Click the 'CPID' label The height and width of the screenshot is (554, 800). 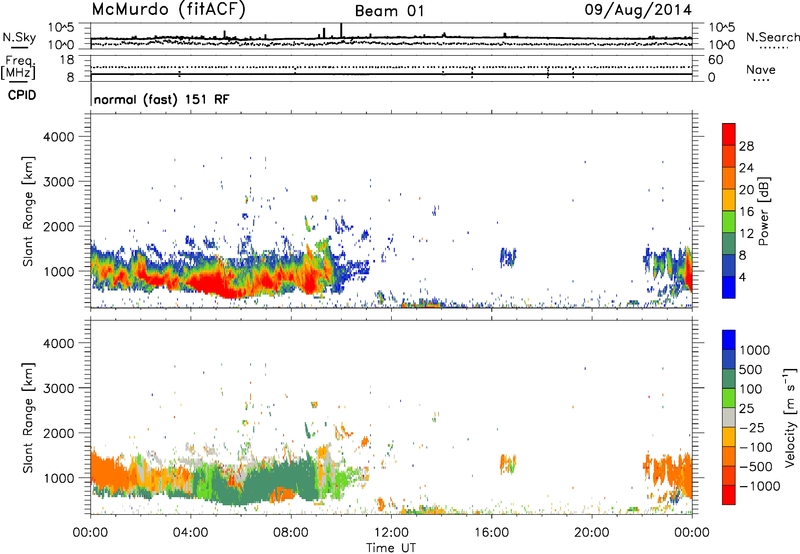click(22, 95)
